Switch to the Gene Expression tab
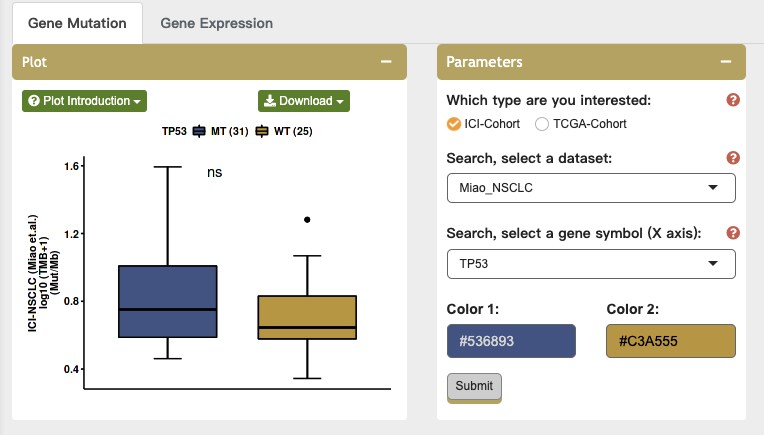 click(x=216, y=22)
